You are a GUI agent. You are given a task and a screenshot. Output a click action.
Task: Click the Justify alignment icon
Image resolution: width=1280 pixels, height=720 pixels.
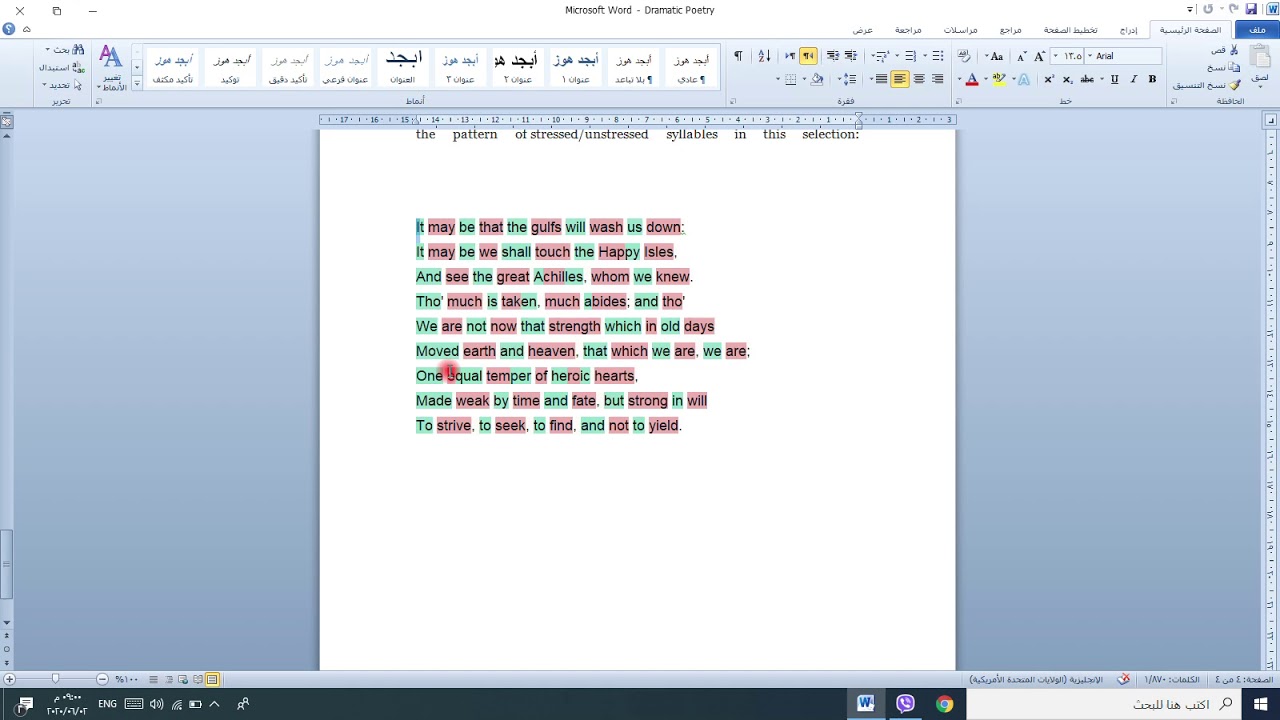[881, 79]
